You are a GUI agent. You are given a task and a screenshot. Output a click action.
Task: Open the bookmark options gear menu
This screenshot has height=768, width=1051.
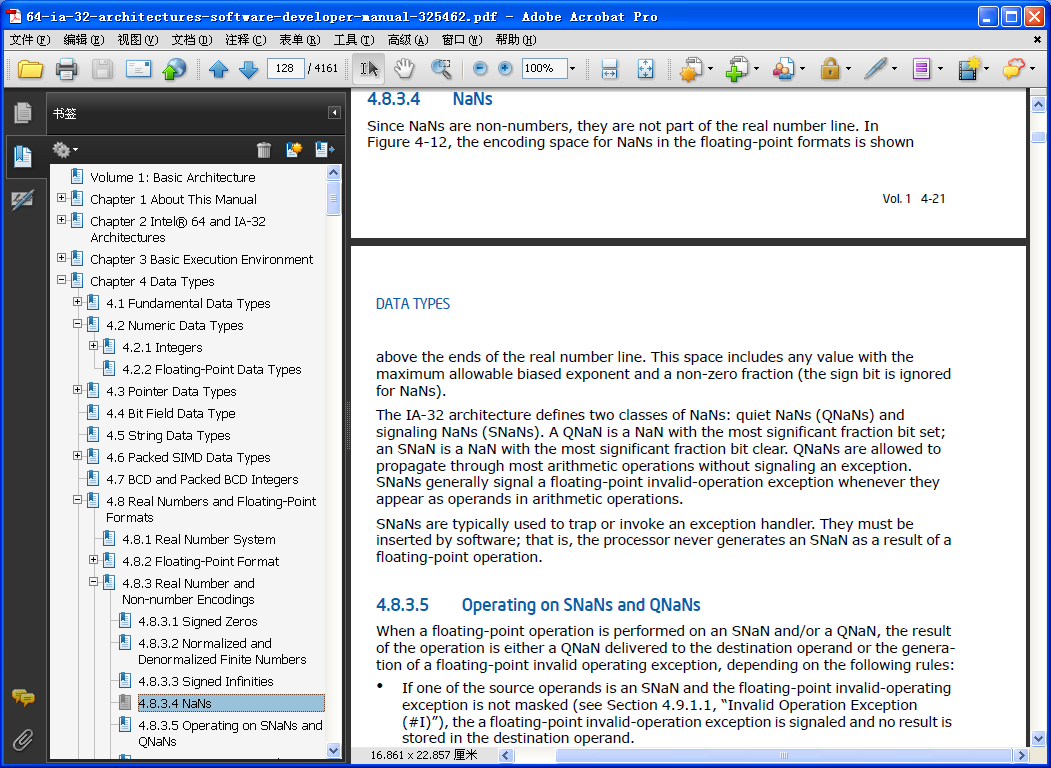(x=65, y=149)
